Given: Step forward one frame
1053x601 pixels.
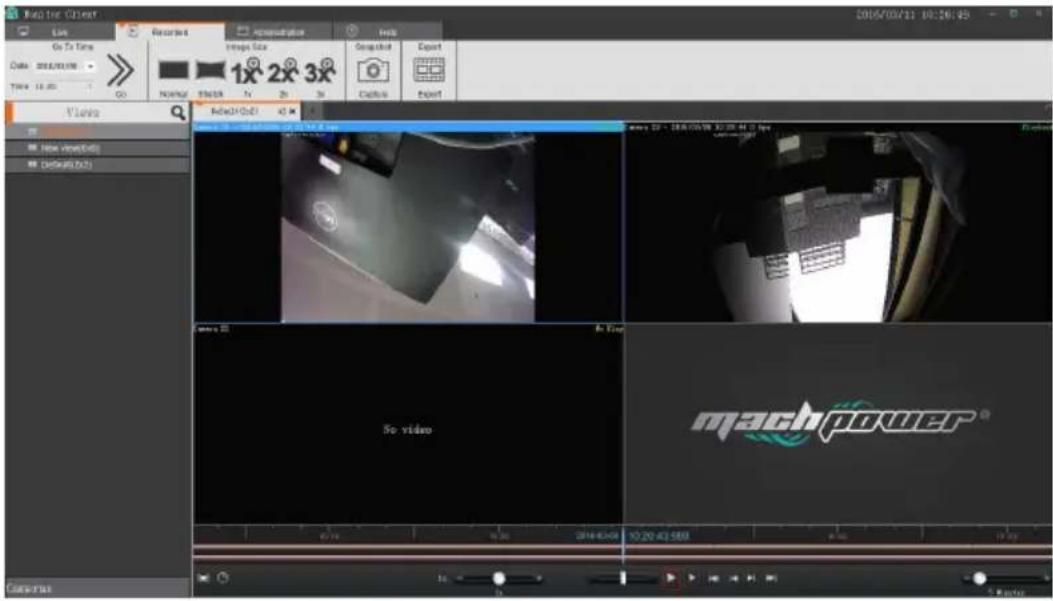Looking at the screenshot, I should point(751,578).
